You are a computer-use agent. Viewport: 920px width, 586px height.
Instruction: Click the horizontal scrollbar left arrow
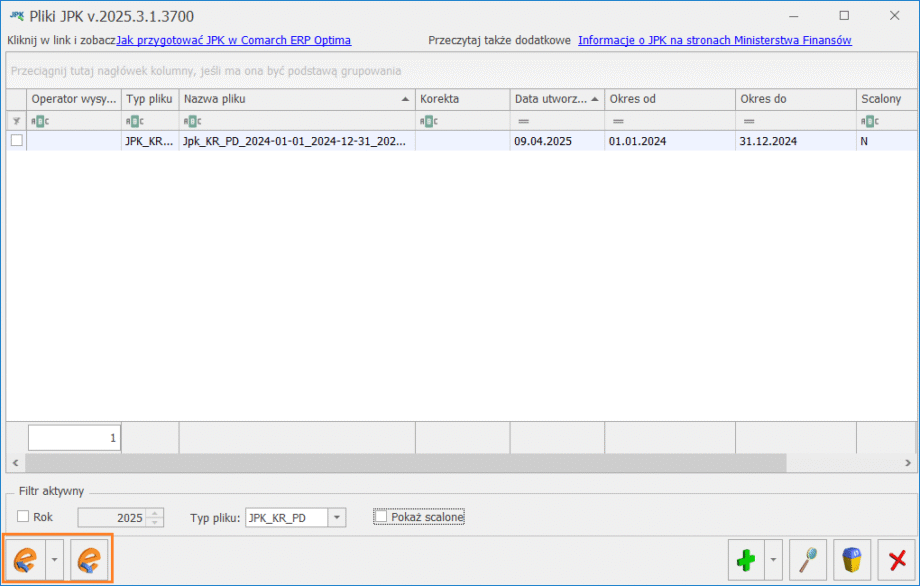(15, 463)
